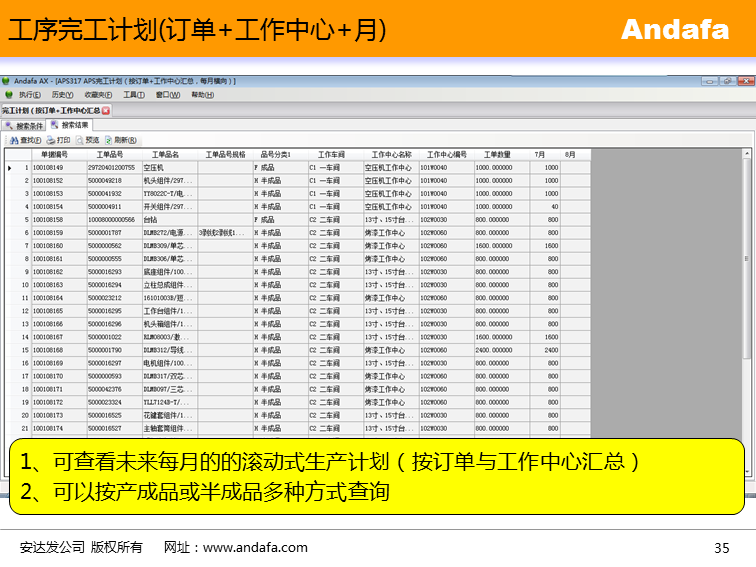
Task: Click the 工单数量 column header
Action: [498, 155]
